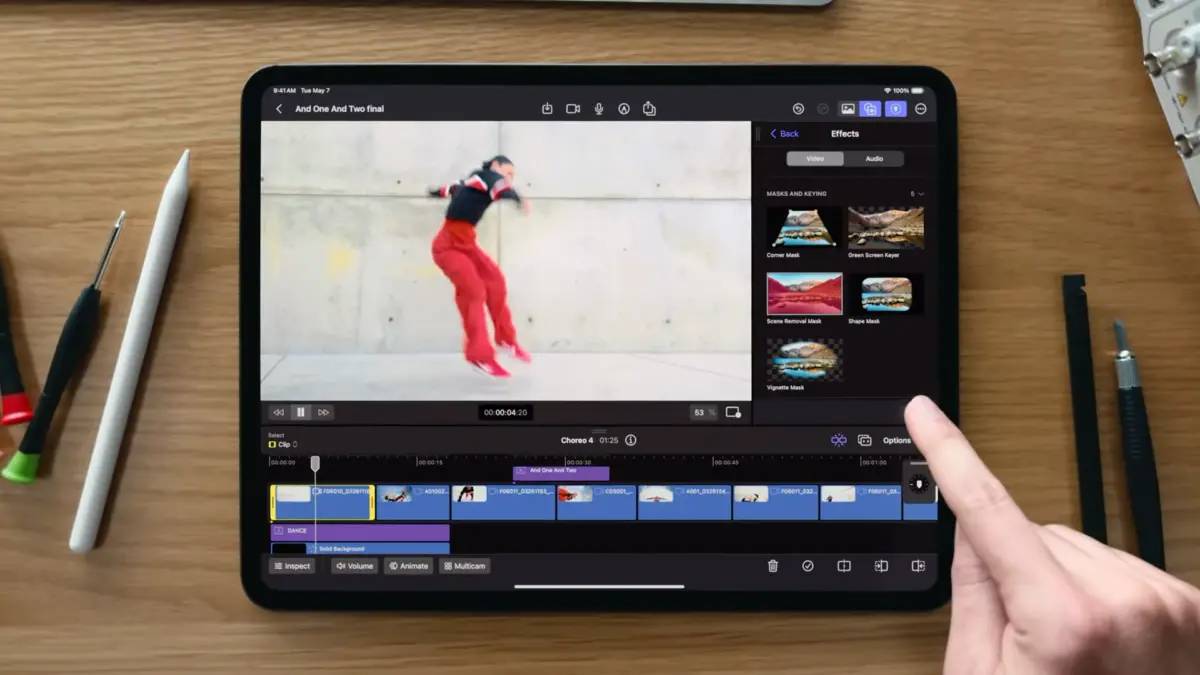Image resolution: width=1200 pixels, height=675 pixels.
Task: Delete the selected clip with trash icon
Action: (x=773, y=566)
